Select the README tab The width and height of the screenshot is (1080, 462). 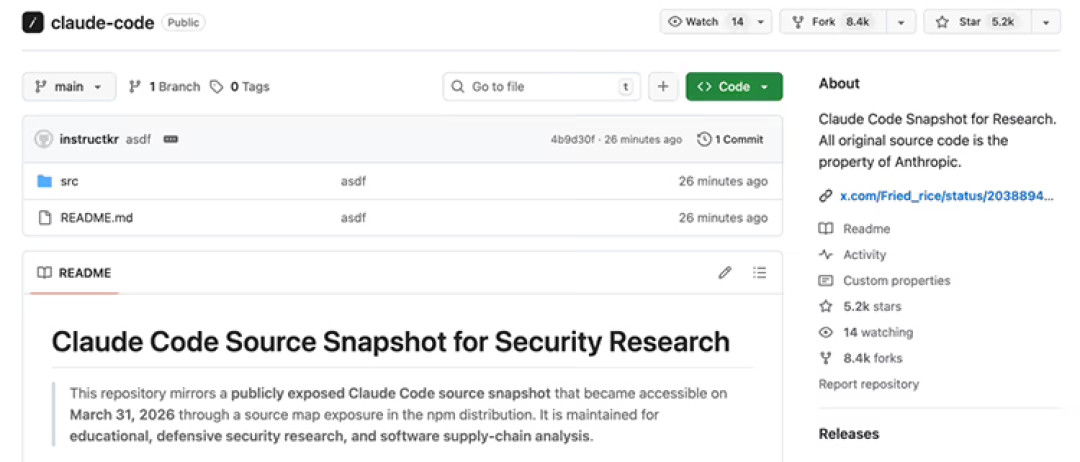pyautogui.click(x=74, y=273)
